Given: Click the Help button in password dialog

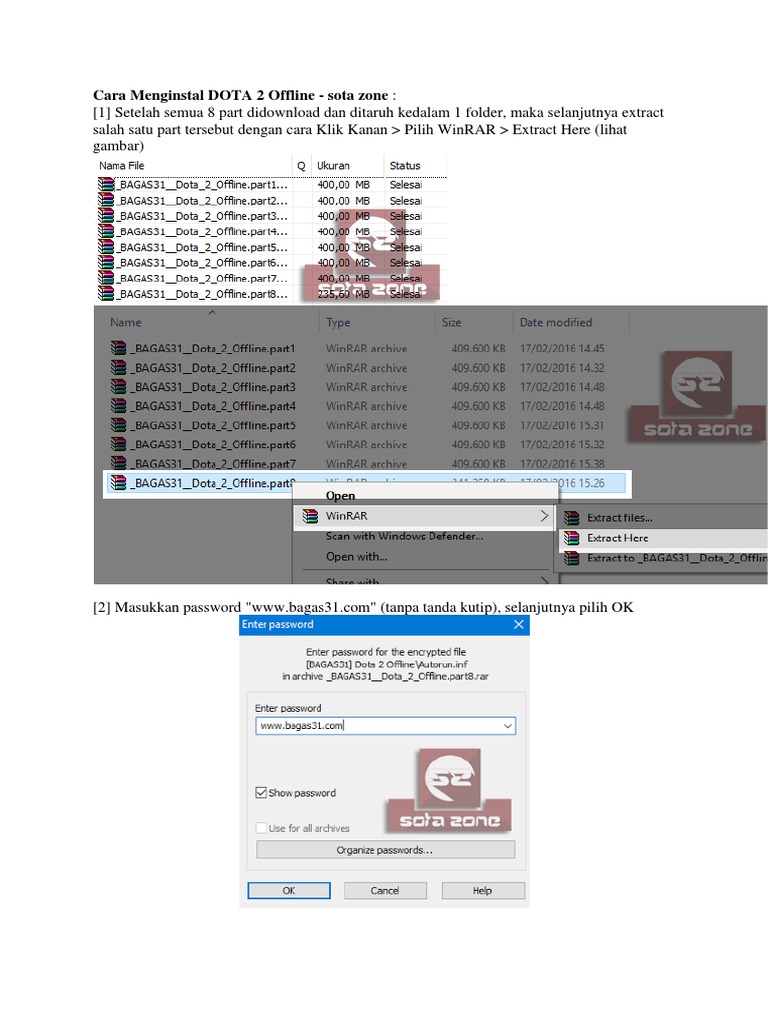Looking at the screenshot, I should [x=483, y=891].
